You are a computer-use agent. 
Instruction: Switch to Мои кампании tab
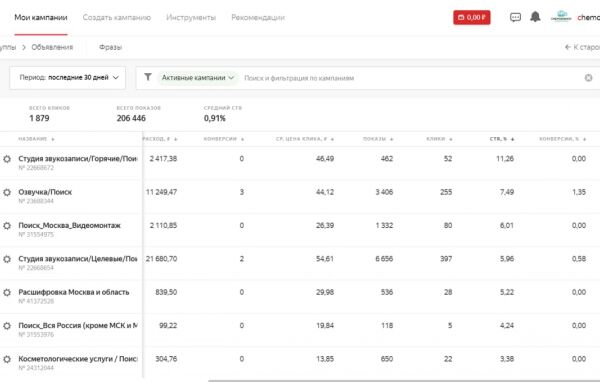41,18
